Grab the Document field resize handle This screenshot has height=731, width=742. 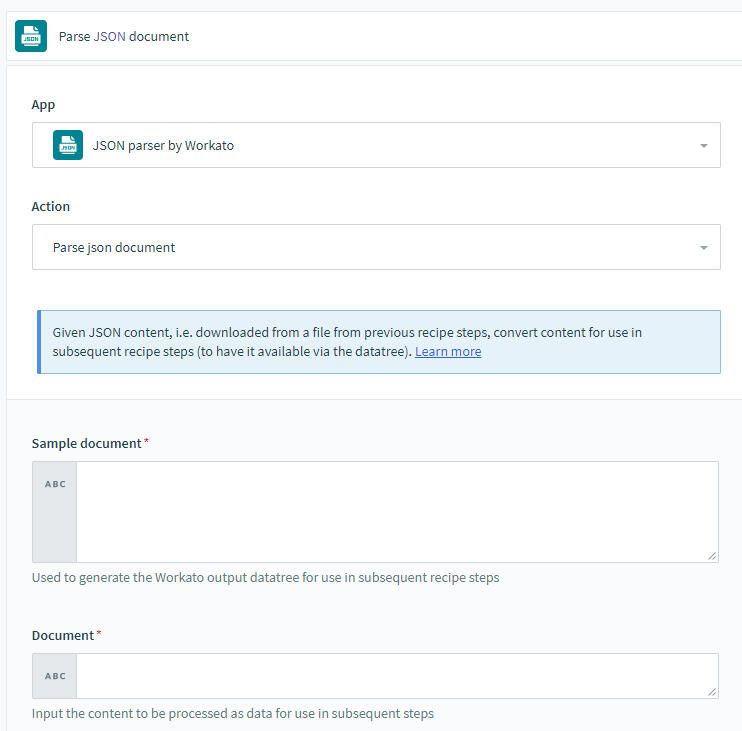click(712, 692)
